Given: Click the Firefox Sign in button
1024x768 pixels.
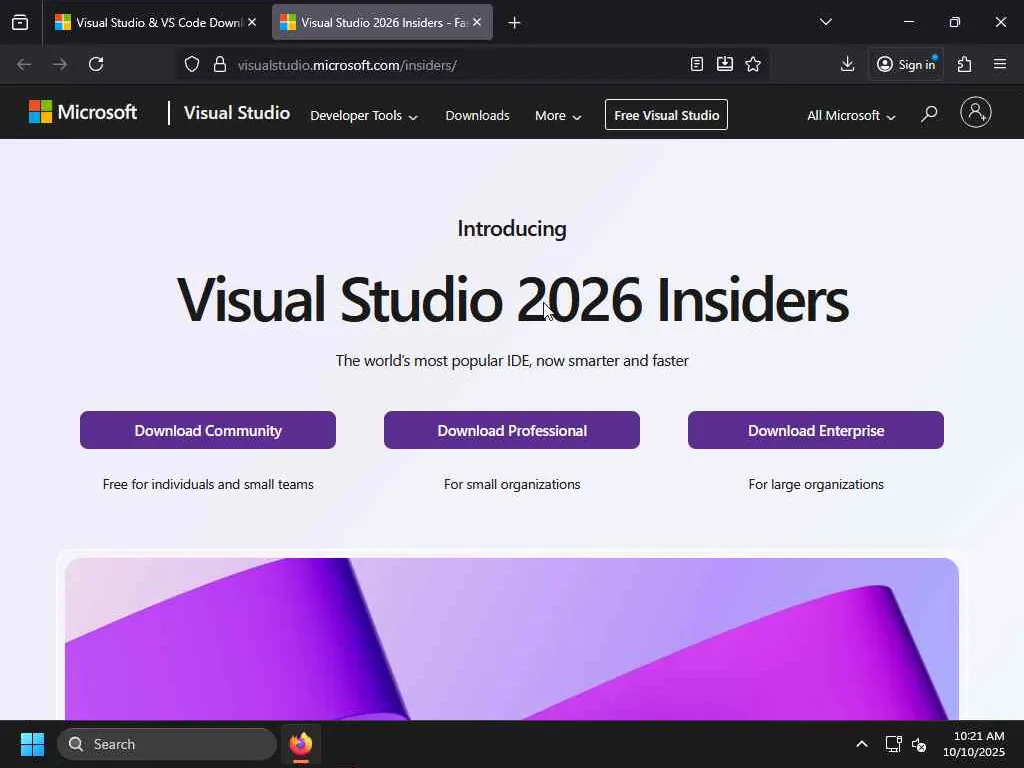Looking at the screenshot, I should pos(906,64).
